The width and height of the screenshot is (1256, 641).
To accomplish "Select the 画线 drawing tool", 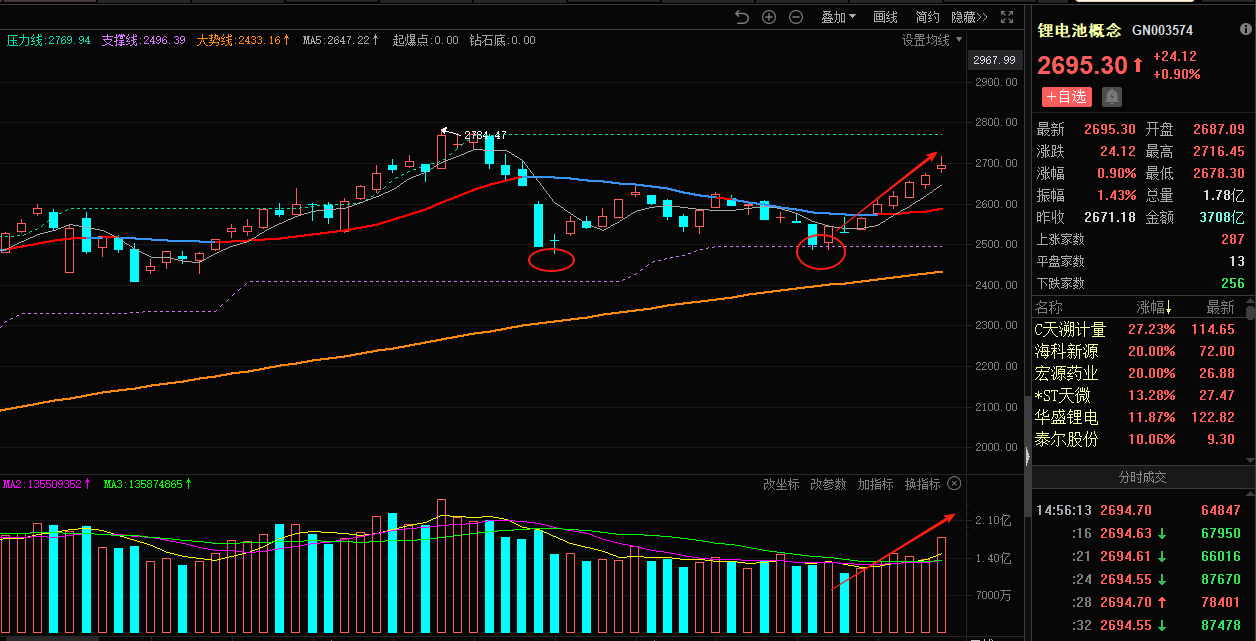I will [885, 17].
